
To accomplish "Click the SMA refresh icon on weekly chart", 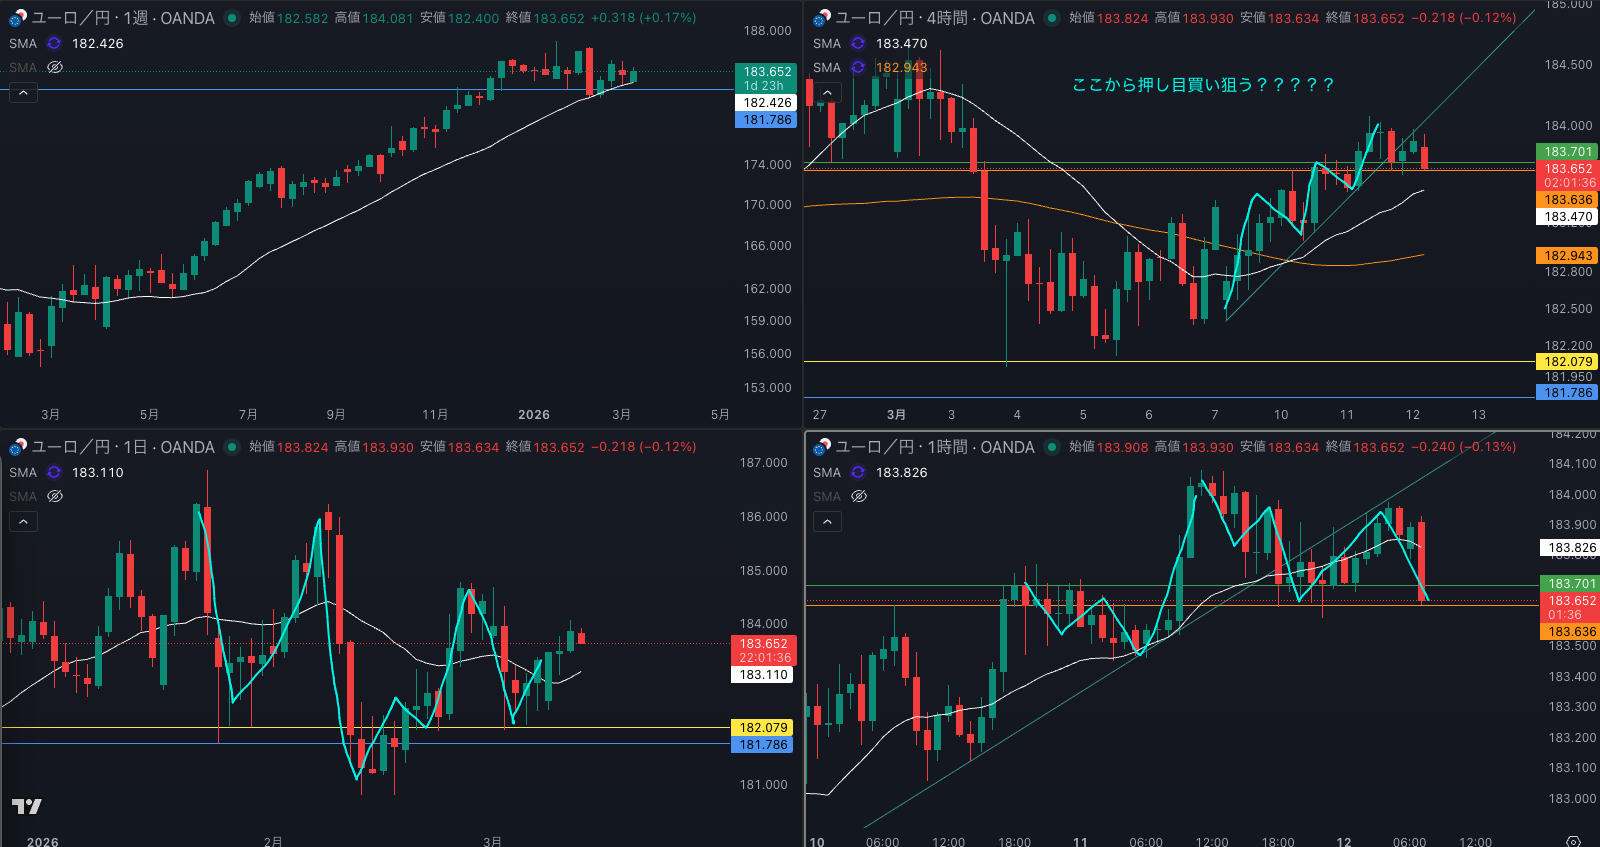I will [54, 44].
